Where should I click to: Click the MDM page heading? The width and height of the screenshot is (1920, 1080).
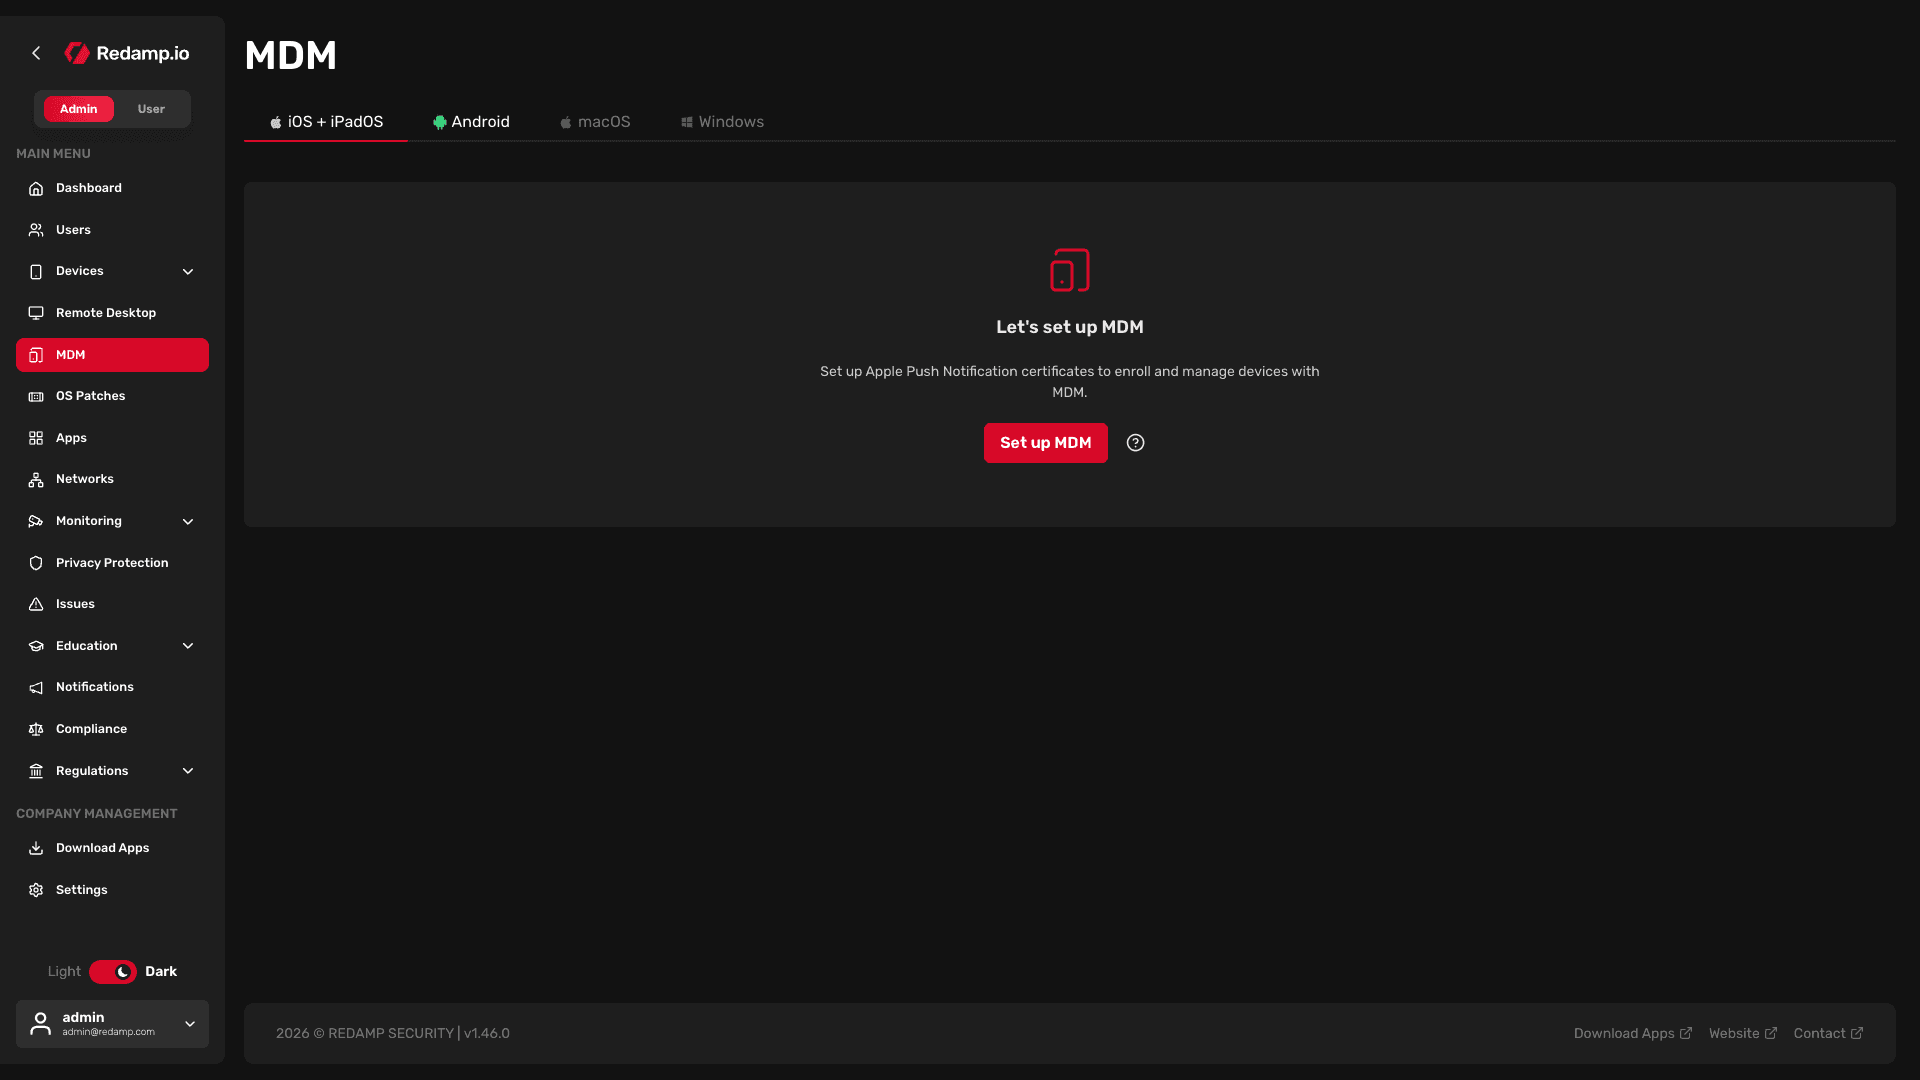(x=291, y=55)
